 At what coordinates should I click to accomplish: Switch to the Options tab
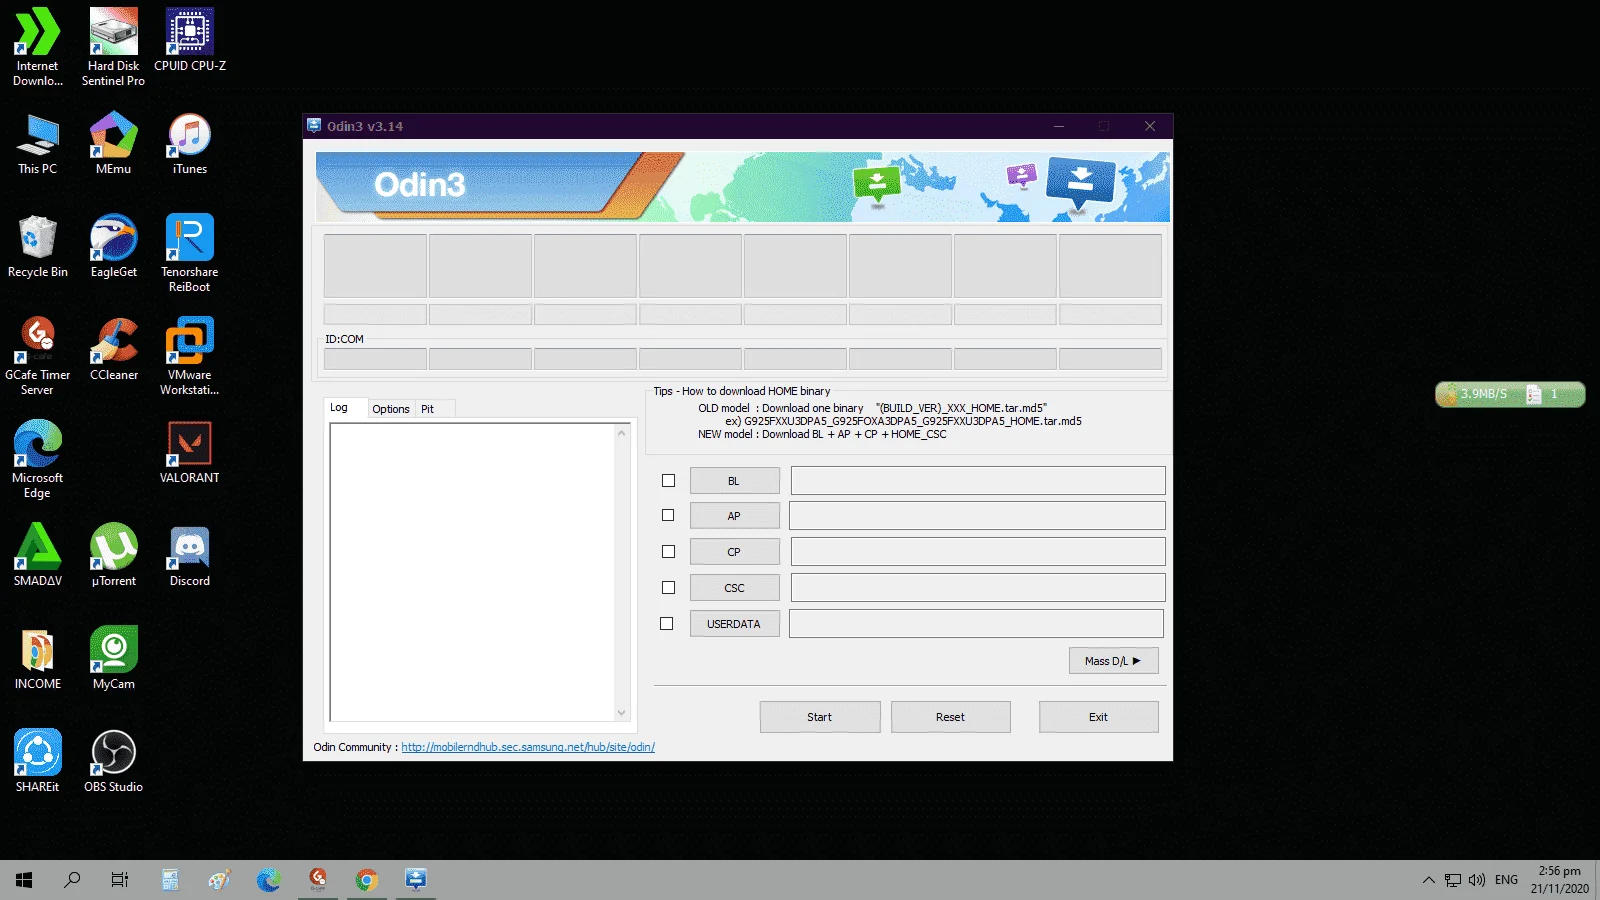click(x=391, y=409)
